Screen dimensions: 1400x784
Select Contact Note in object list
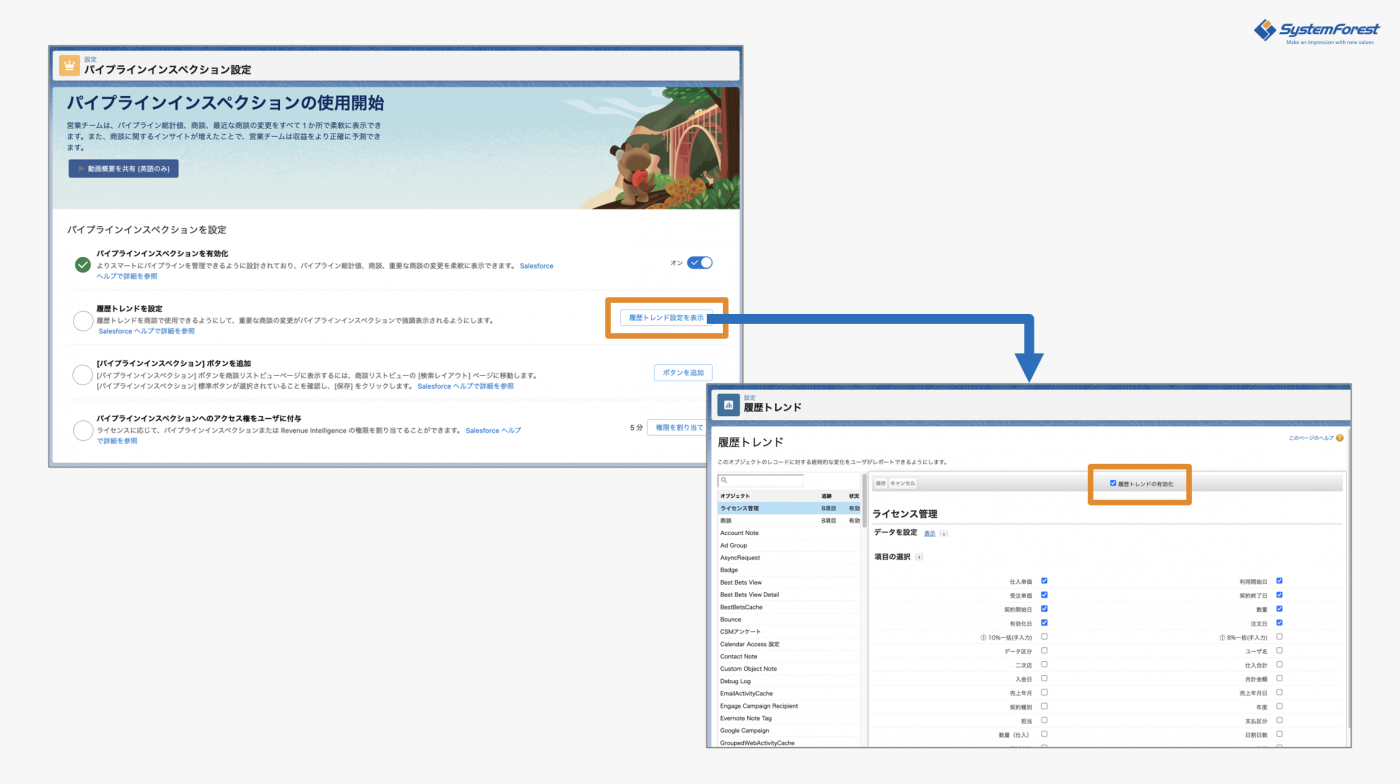[789, 656]
